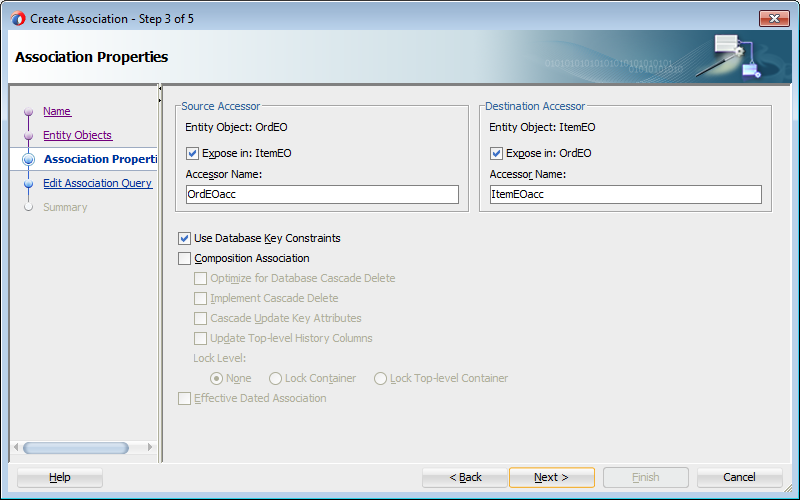Open the Name step link
The width and height of the screenshot is (800, 500).
pos(57,111)
